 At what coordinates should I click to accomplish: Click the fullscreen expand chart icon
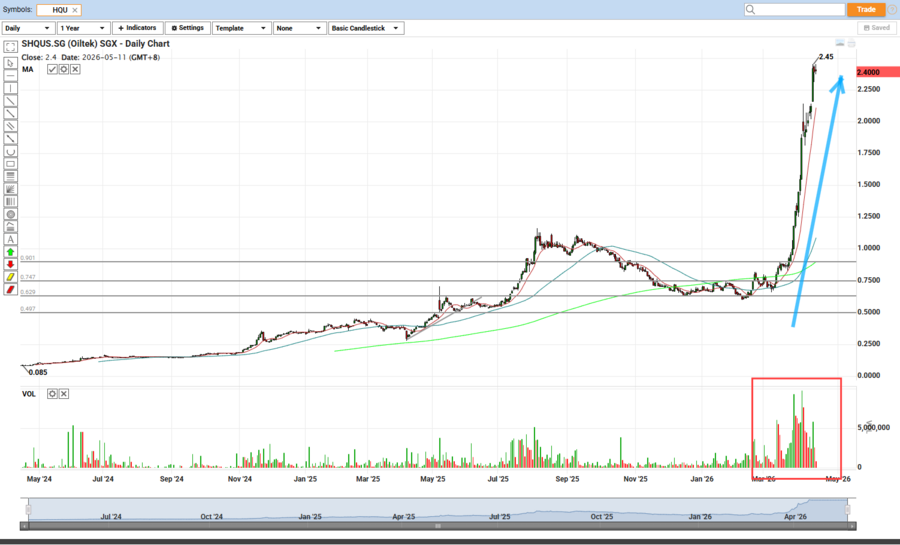point(11,46)
